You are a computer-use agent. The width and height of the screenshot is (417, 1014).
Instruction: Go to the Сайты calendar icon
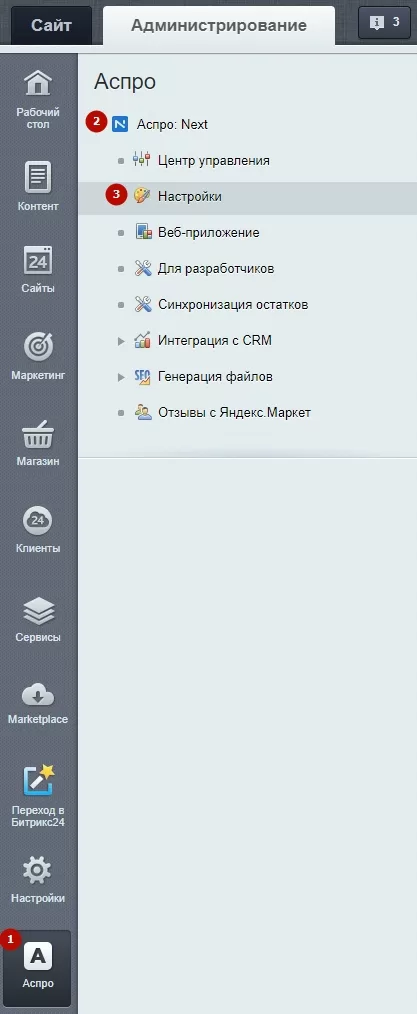[x=37, y=260]
